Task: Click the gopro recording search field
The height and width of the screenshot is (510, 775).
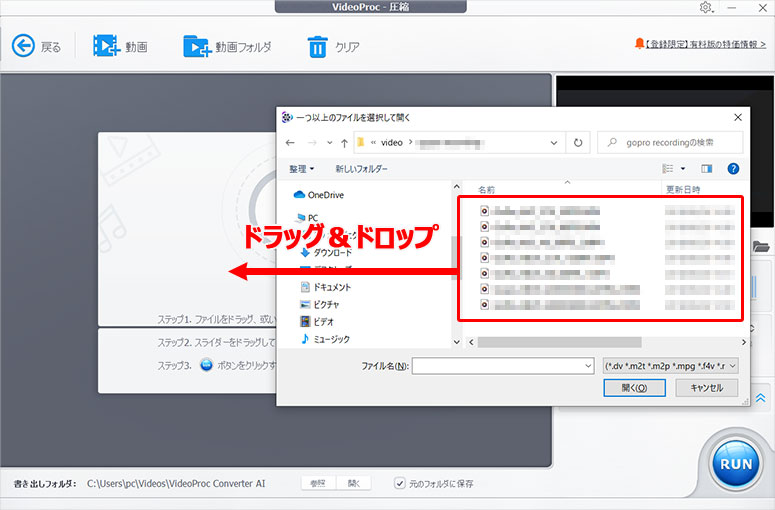Action: 670,143
